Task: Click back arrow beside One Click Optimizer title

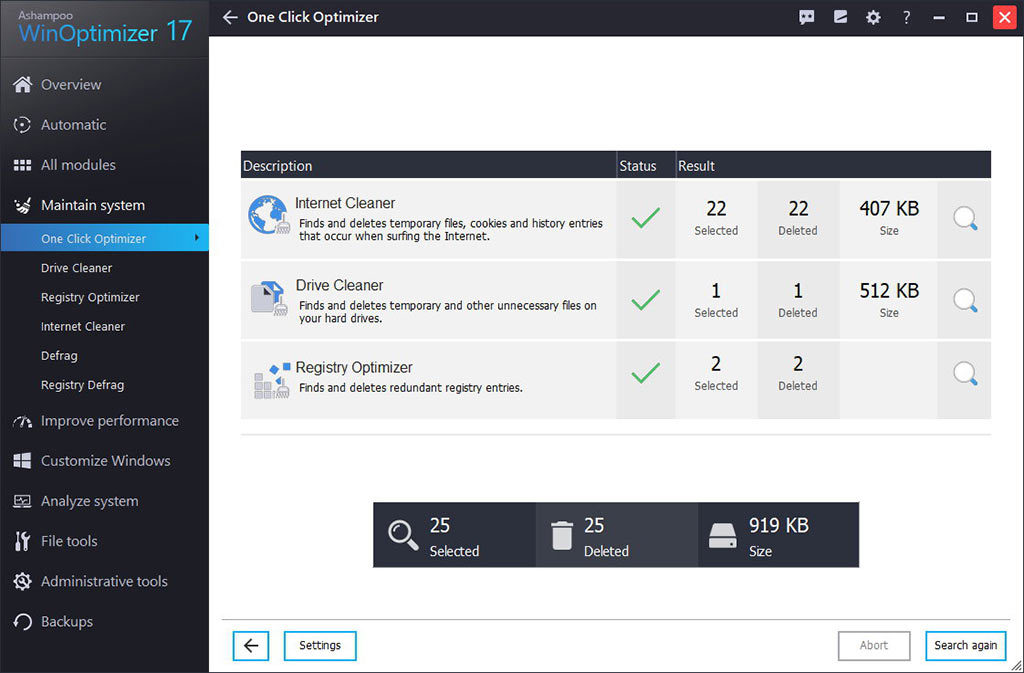Action: (x=231, y=17)
